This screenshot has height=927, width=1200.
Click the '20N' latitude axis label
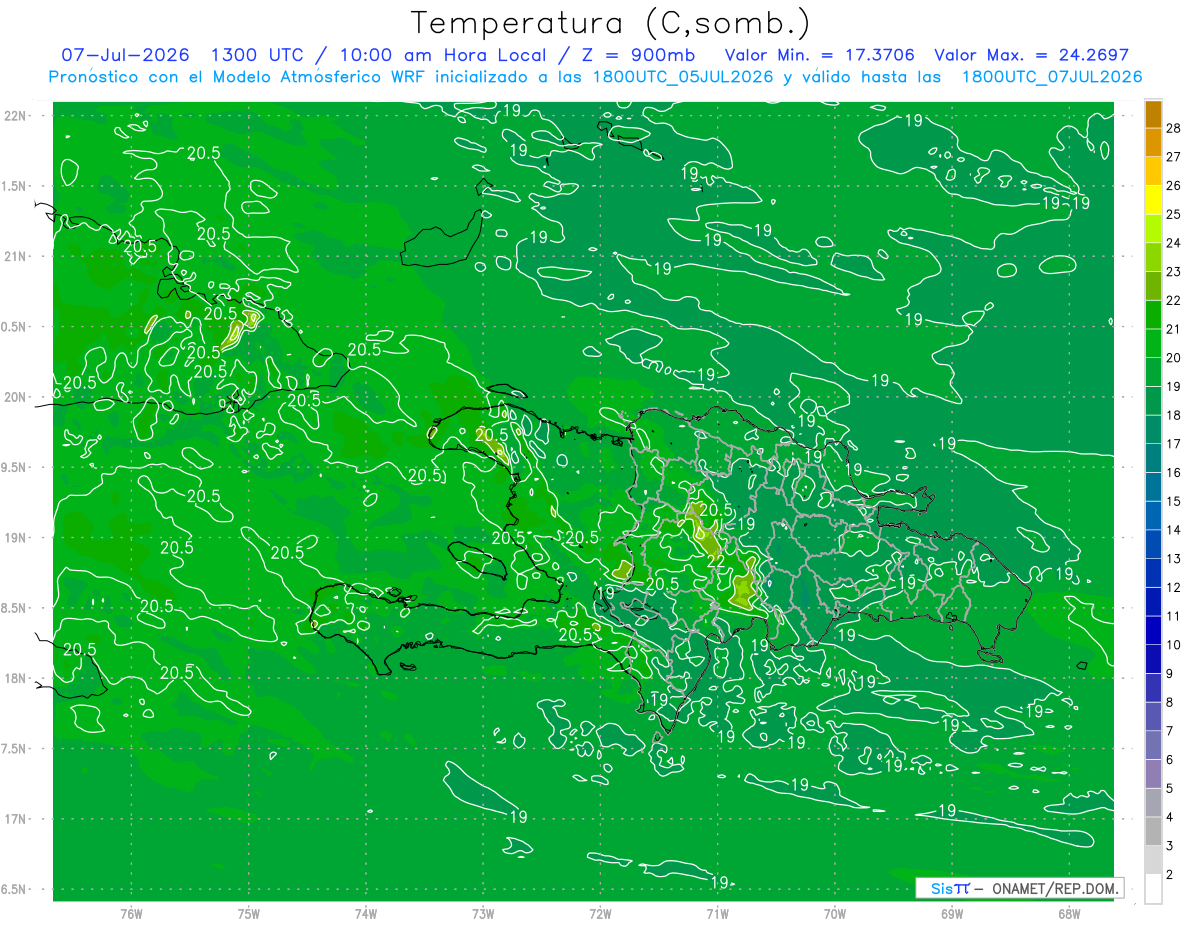tap(15, 397)
